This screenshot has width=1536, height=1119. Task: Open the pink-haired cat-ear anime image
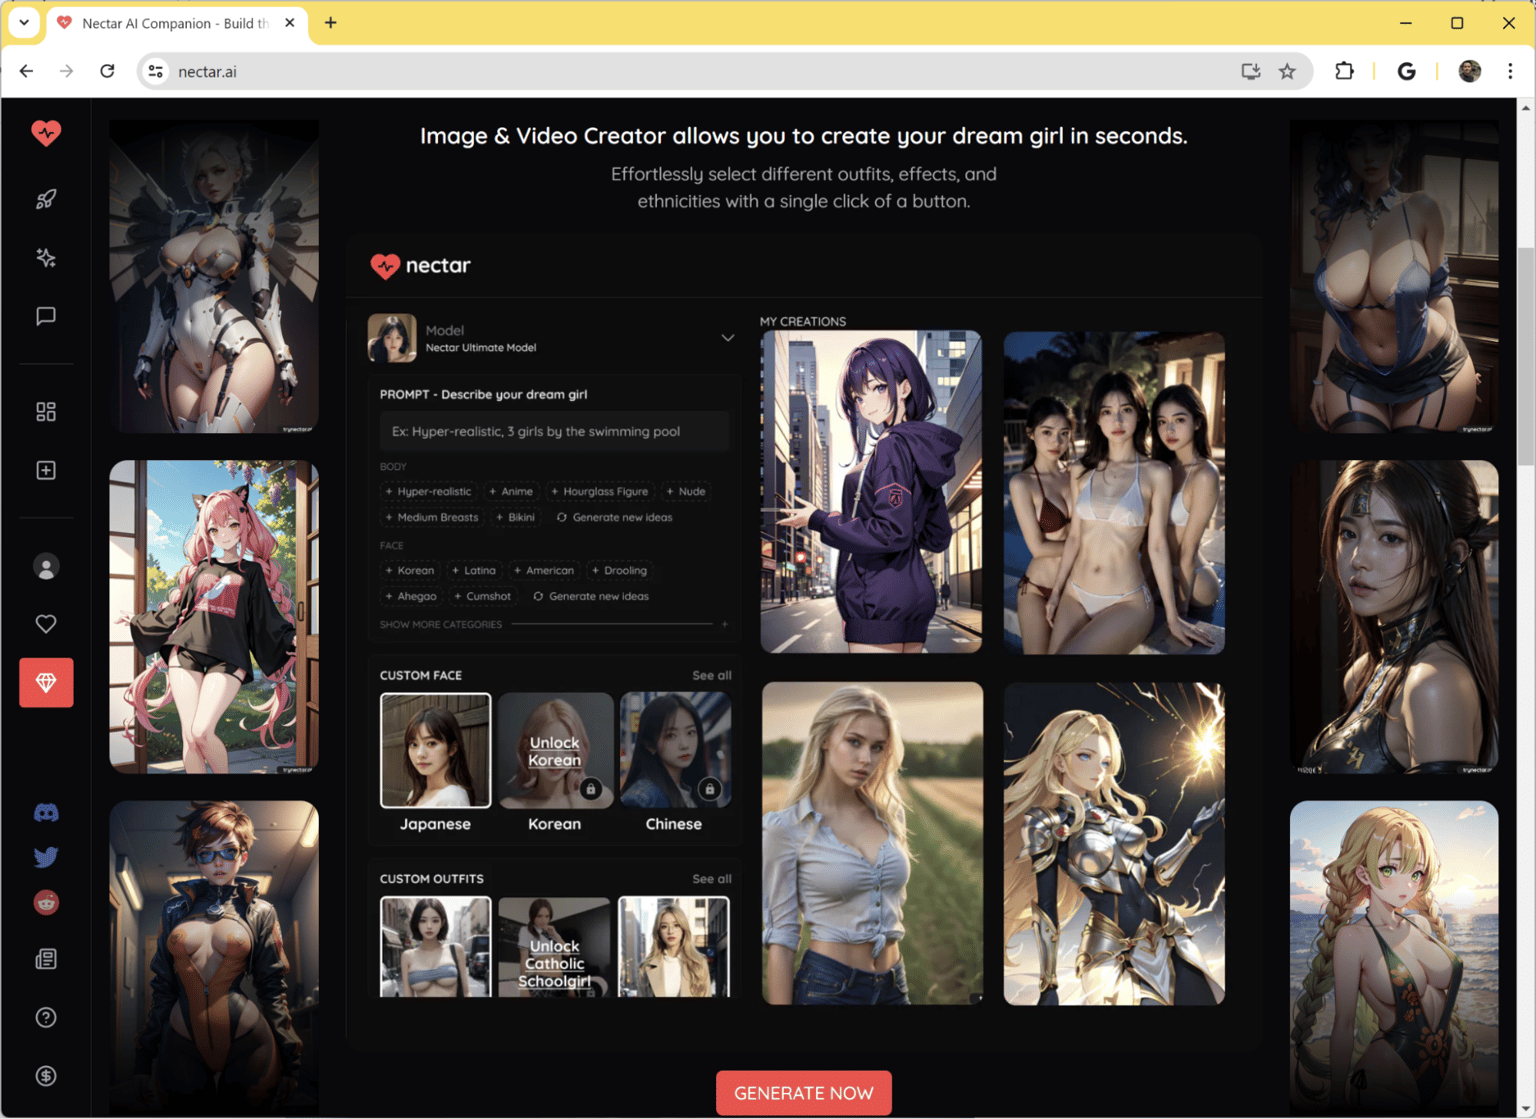pos(214,617)
